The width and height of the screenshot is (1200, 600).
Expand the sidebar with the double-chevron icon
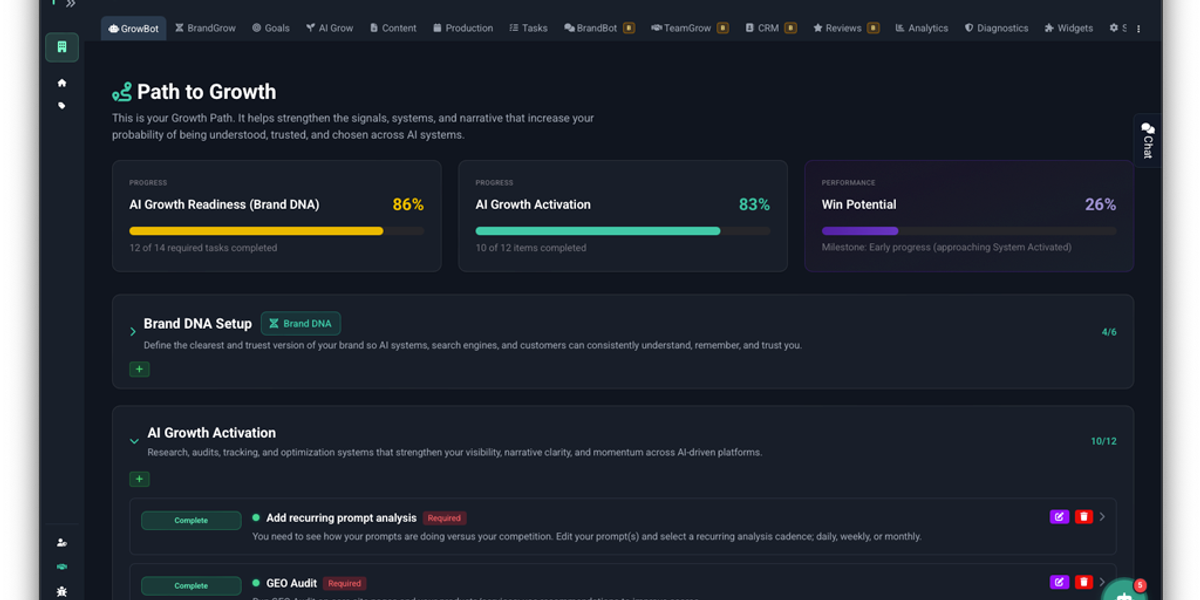[71, 4]
